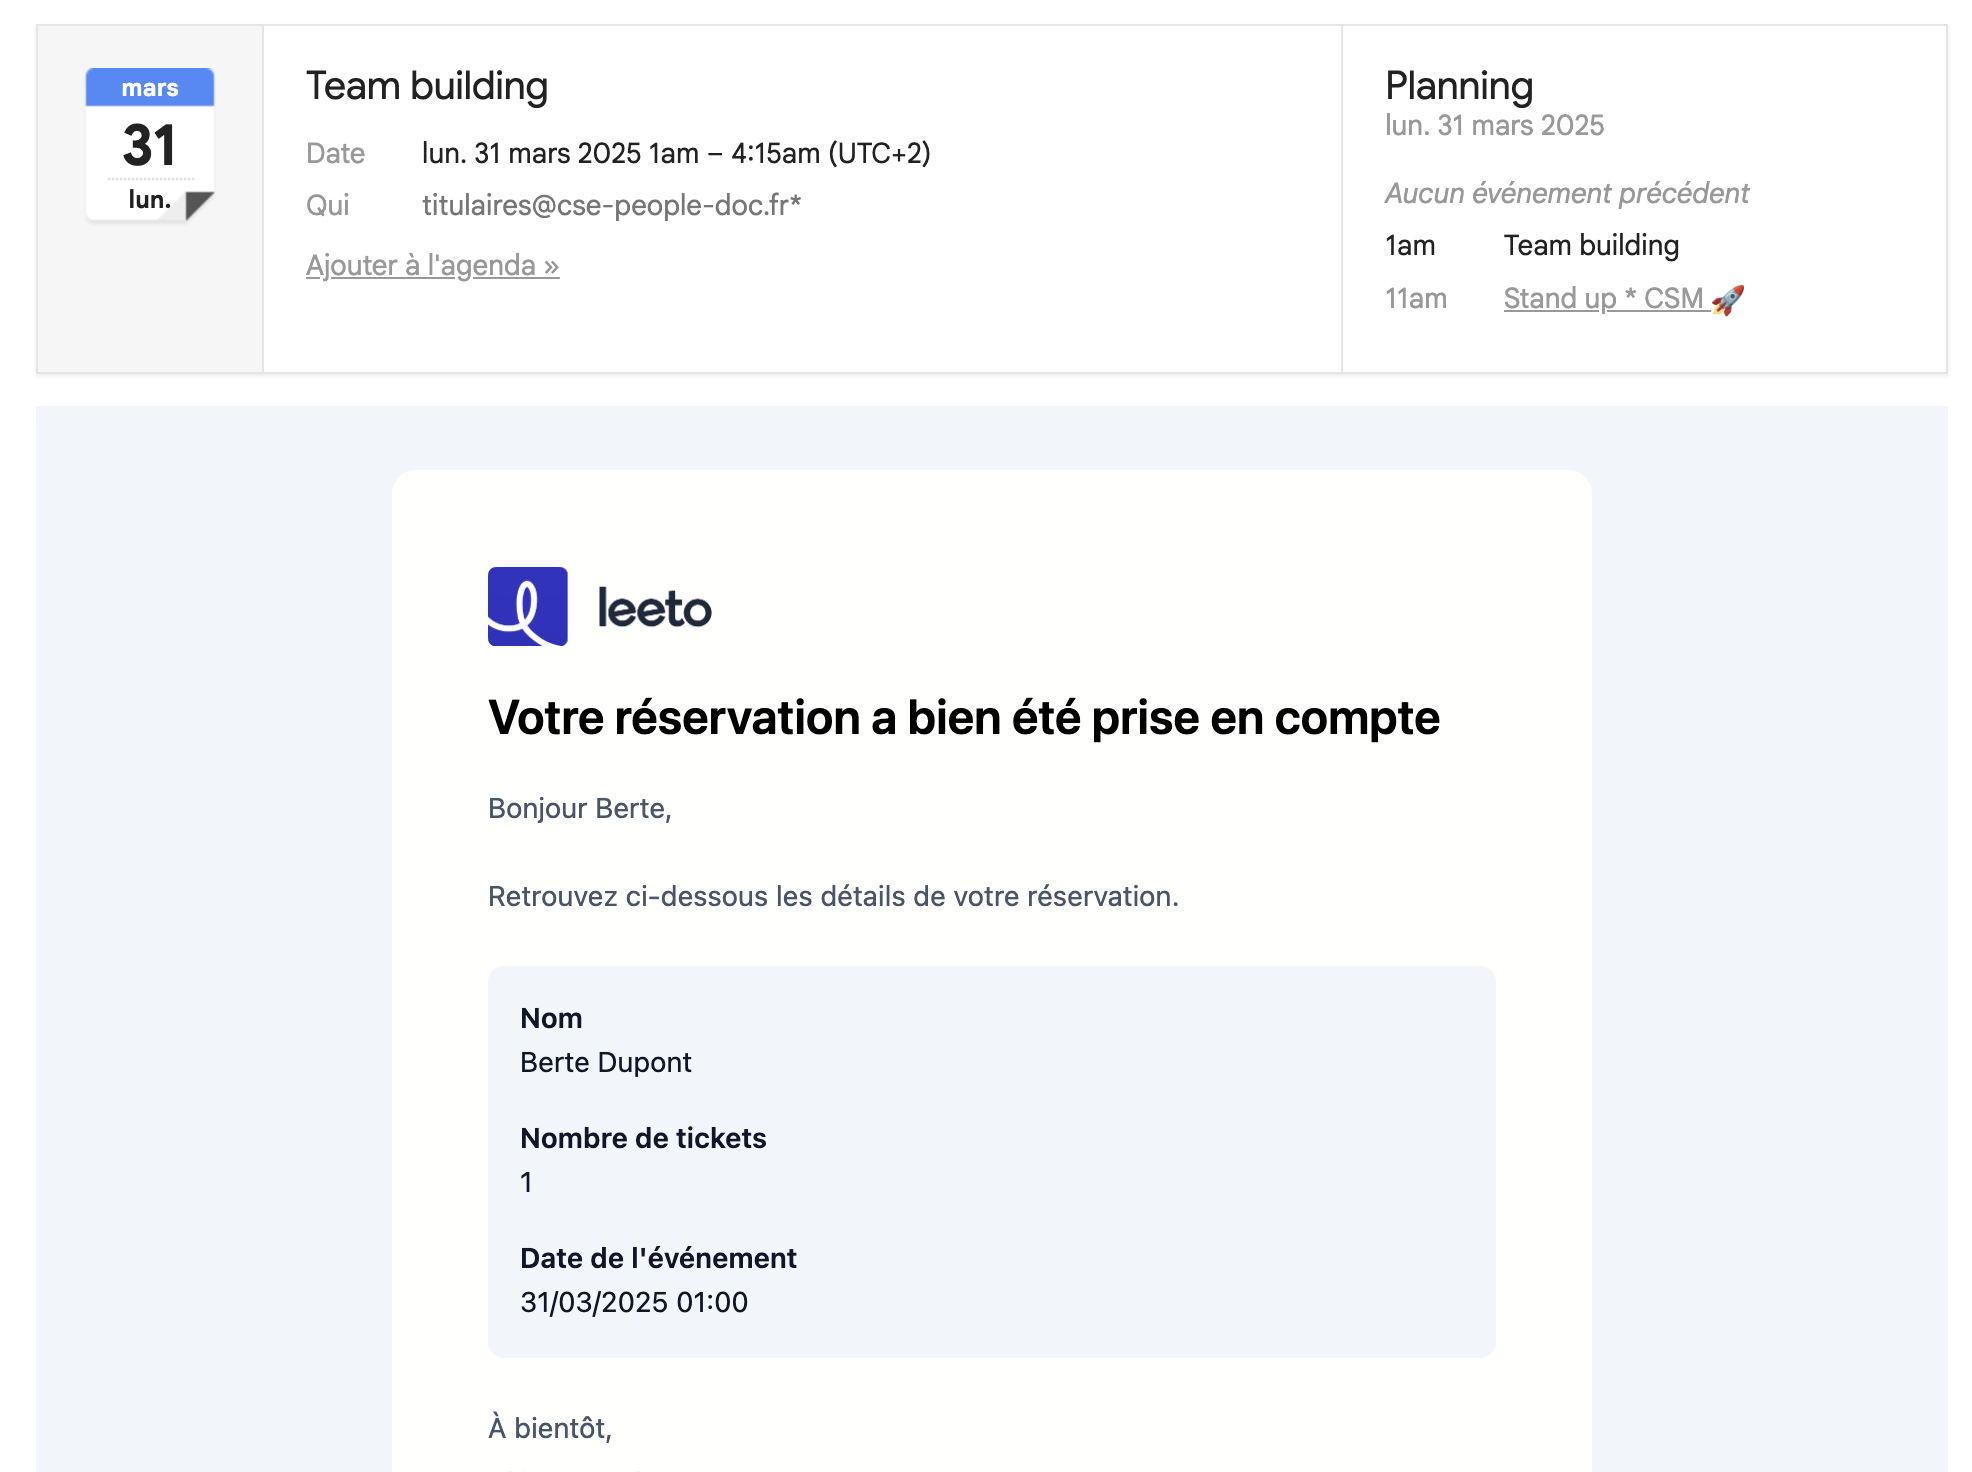Click the leeto logo icon
This screenshot has width=1972, height=1472.
(x=527, y=606)
